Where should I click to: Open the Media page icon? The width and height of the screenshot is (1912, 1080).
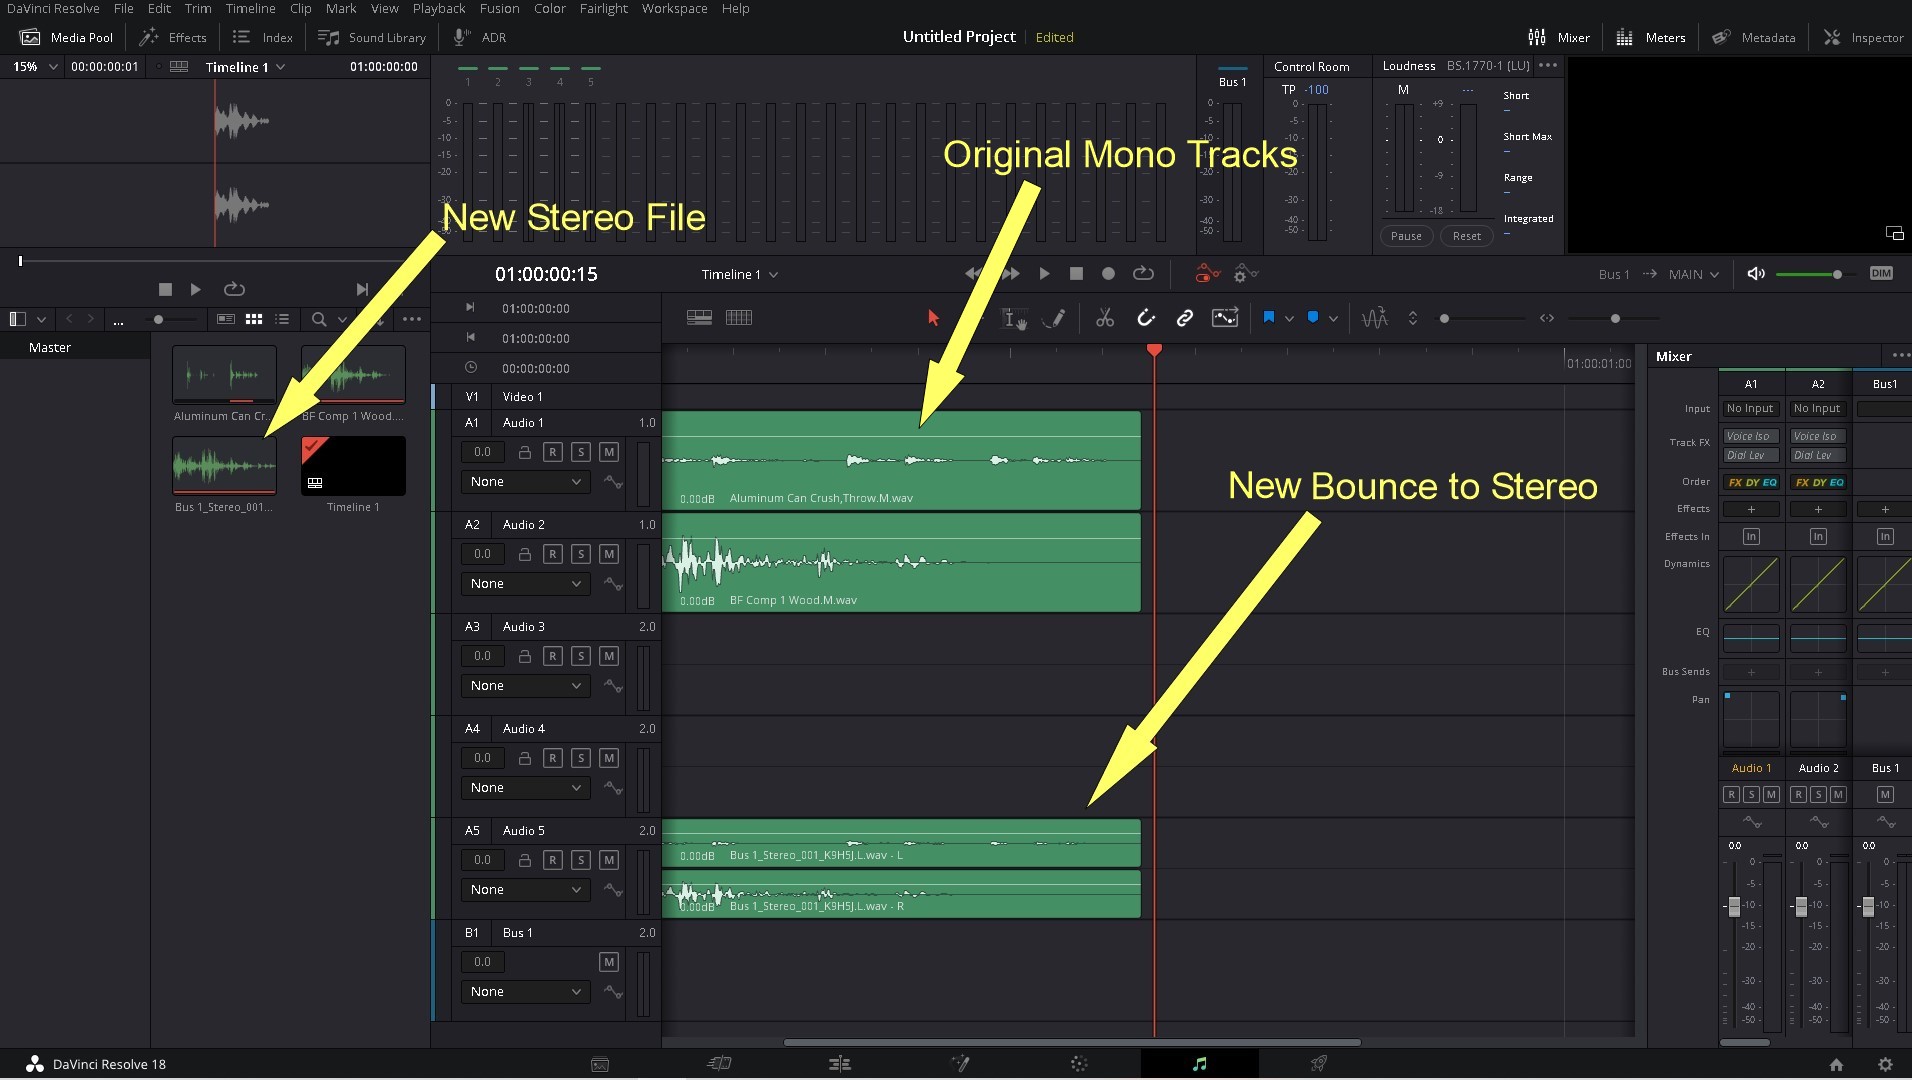[600, 1064]
